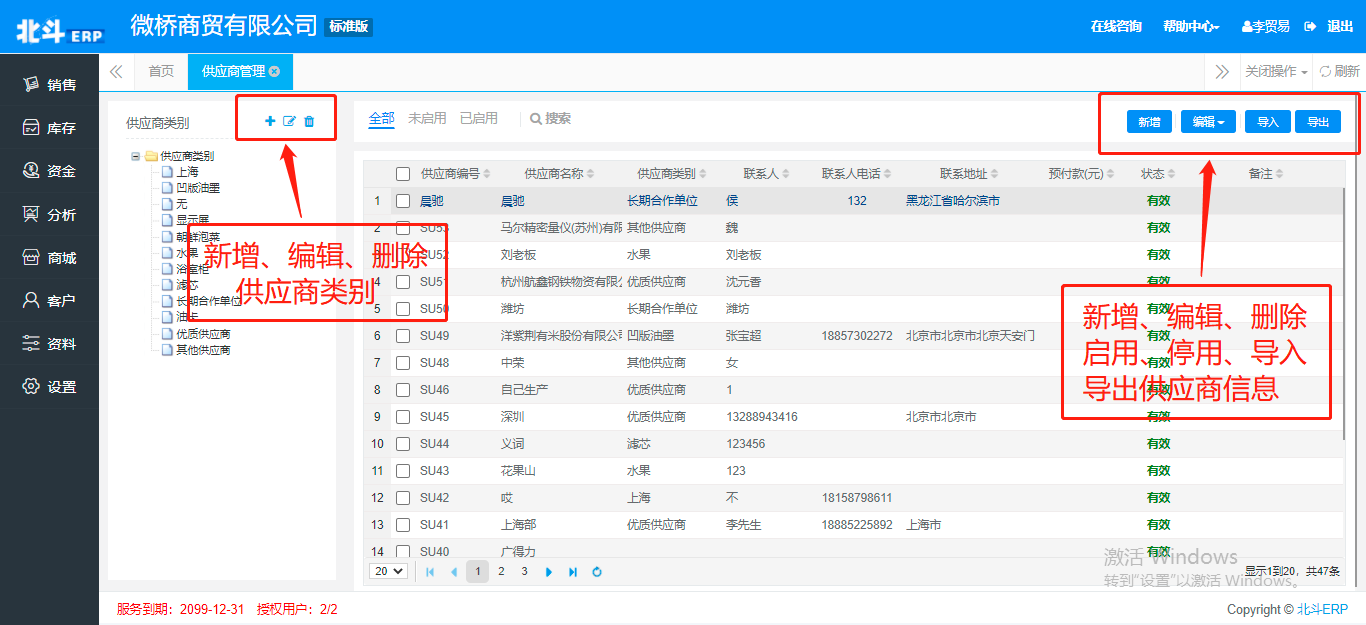
Task: Sort by 供应商编号 column header
Action: [x=455, y=174]
